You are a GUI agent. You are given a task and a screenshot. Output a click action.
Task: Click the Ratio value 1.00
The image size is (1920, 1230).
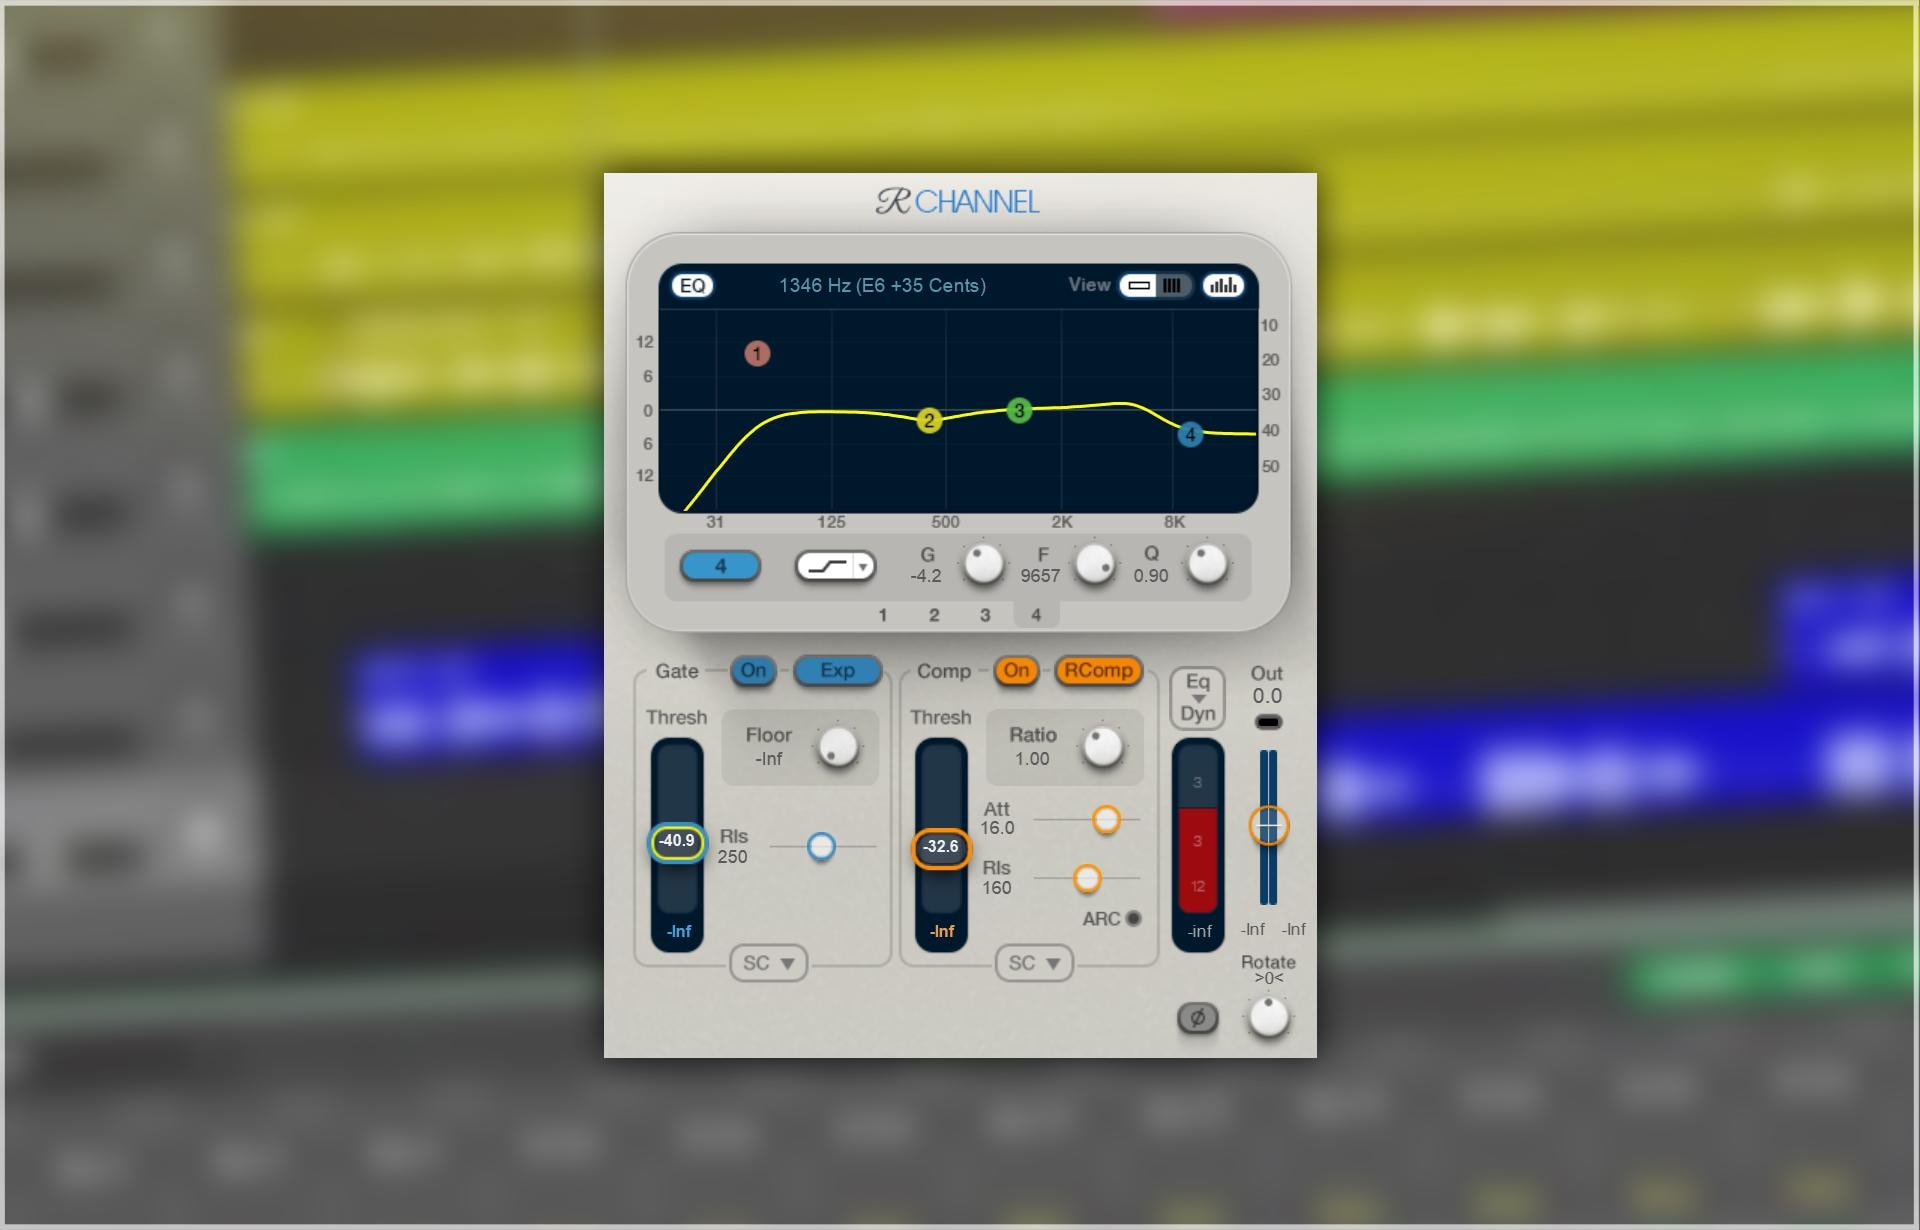coord(1032,759)
